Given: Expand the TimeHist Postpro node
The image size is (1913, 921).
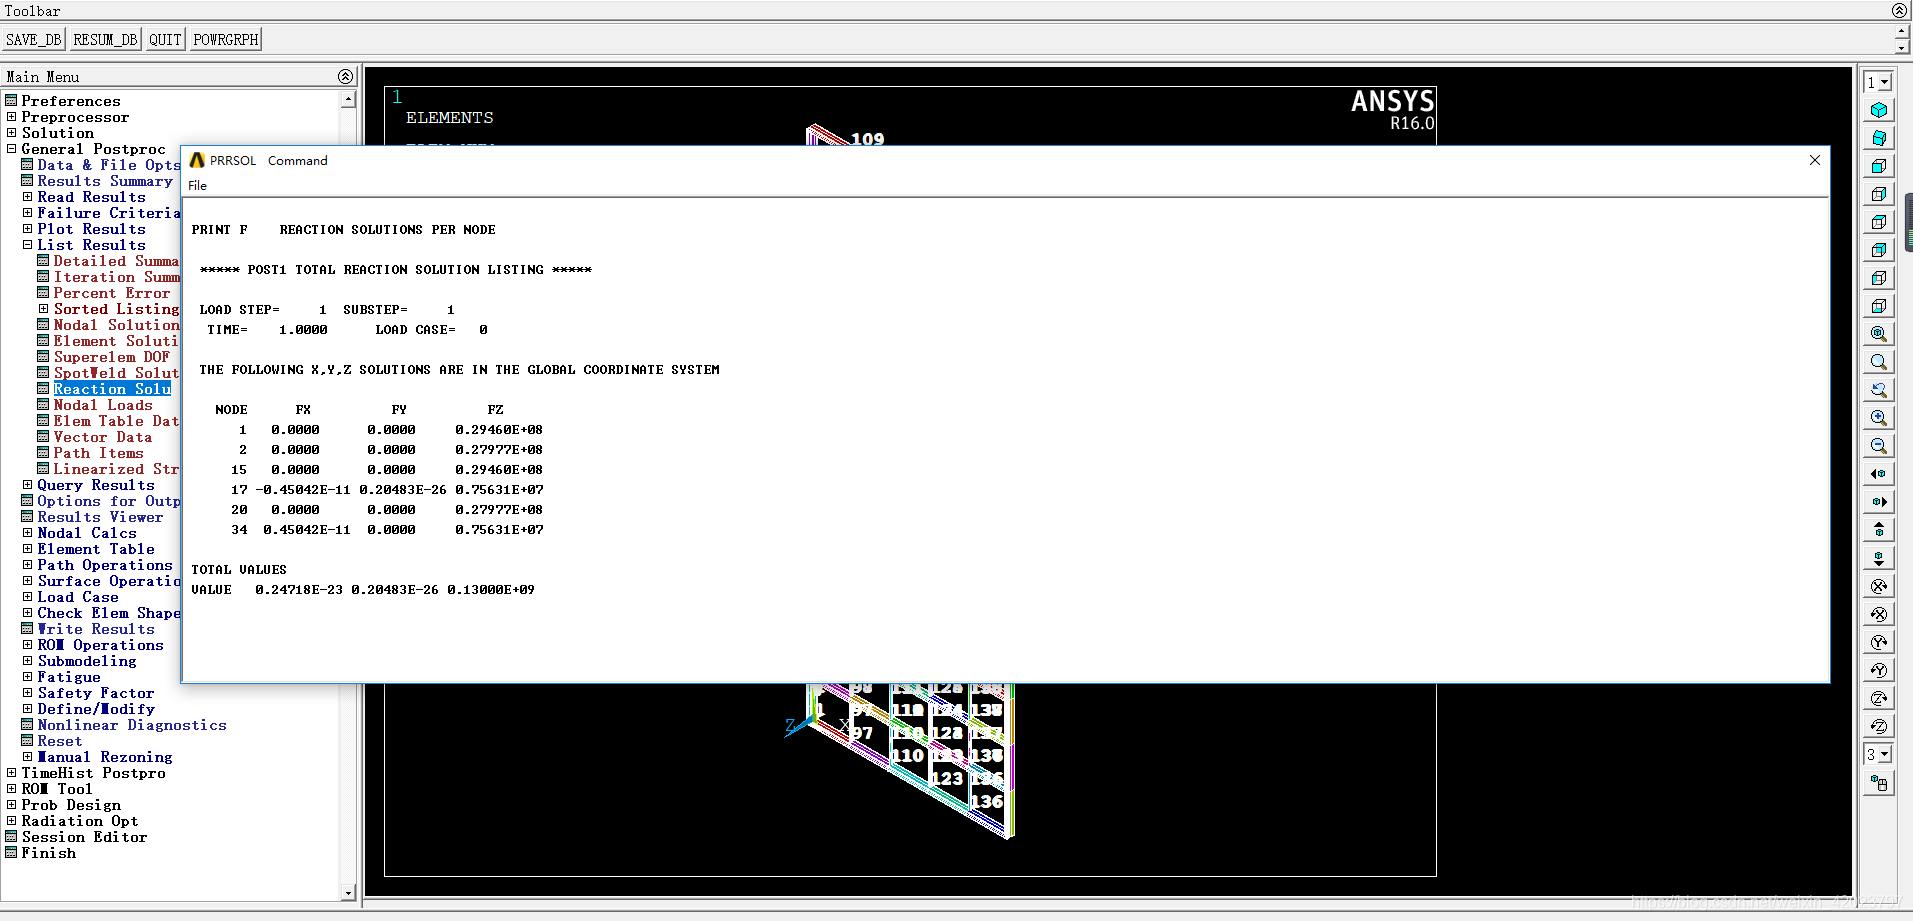Looking at the screenshot, I should click(x=11, y=773).
